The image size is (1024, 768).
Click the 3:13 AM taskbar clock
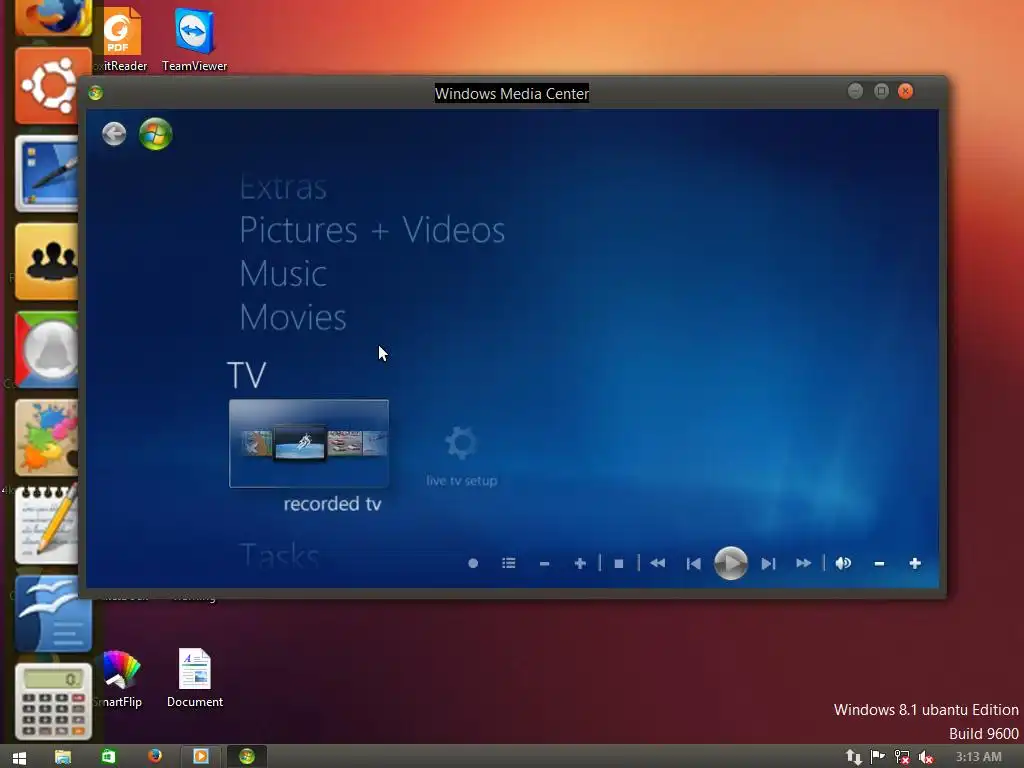coord(978,757)
